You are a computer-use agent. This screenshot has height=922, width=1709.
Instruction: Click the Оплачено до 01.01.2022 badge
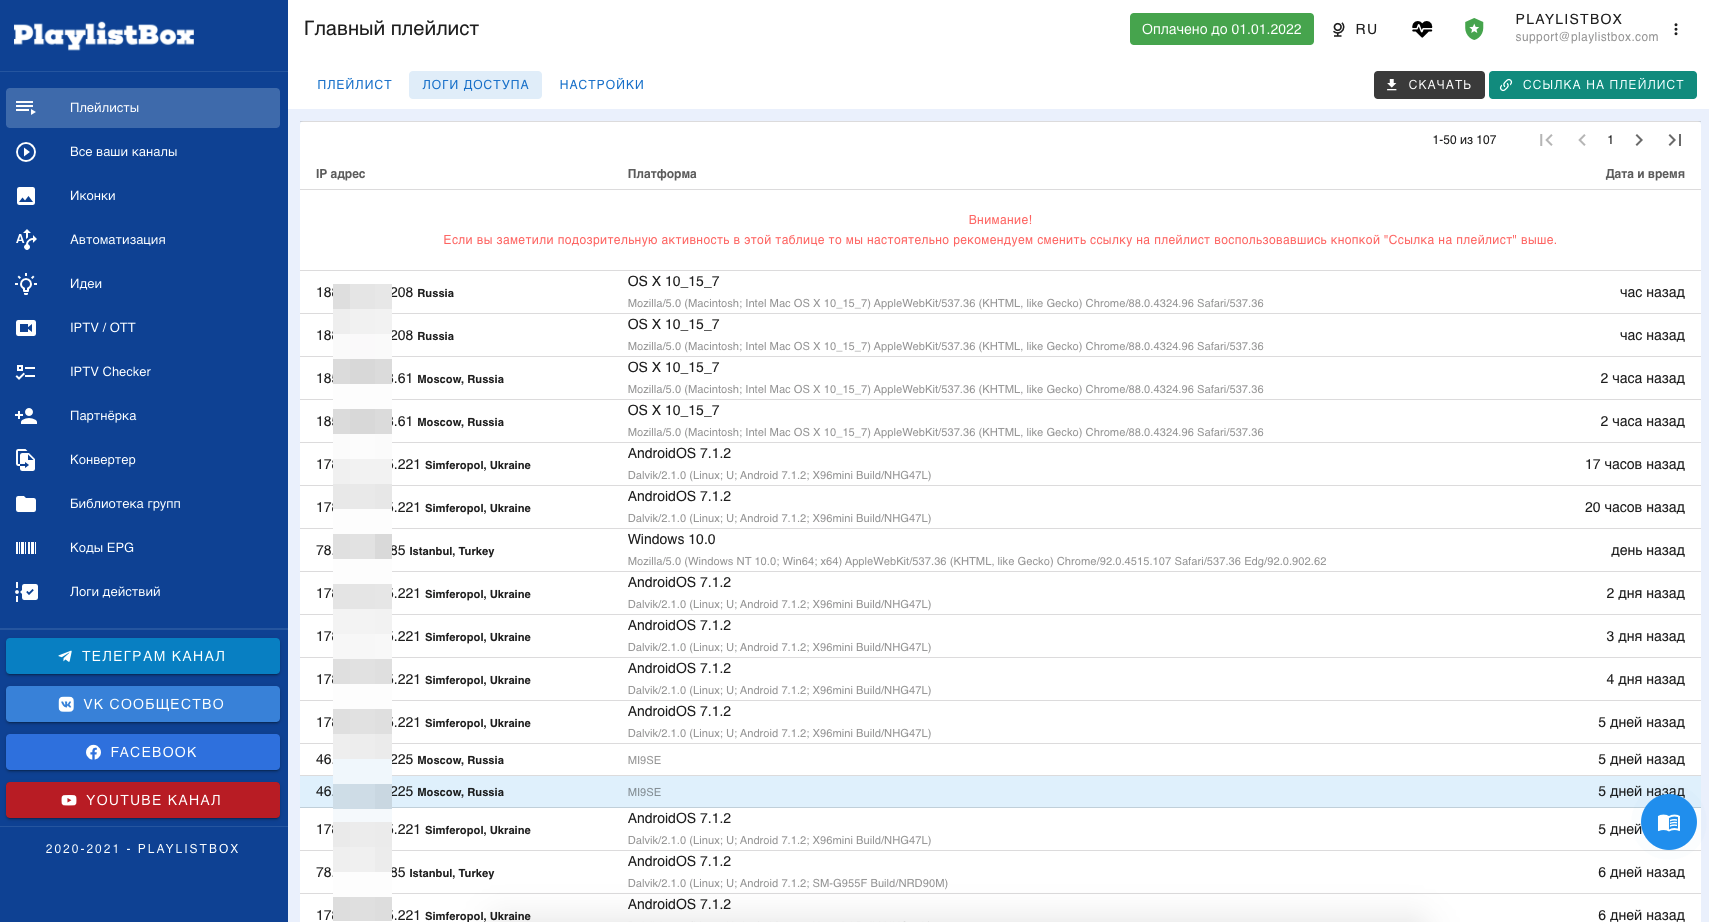point(1222,29)
